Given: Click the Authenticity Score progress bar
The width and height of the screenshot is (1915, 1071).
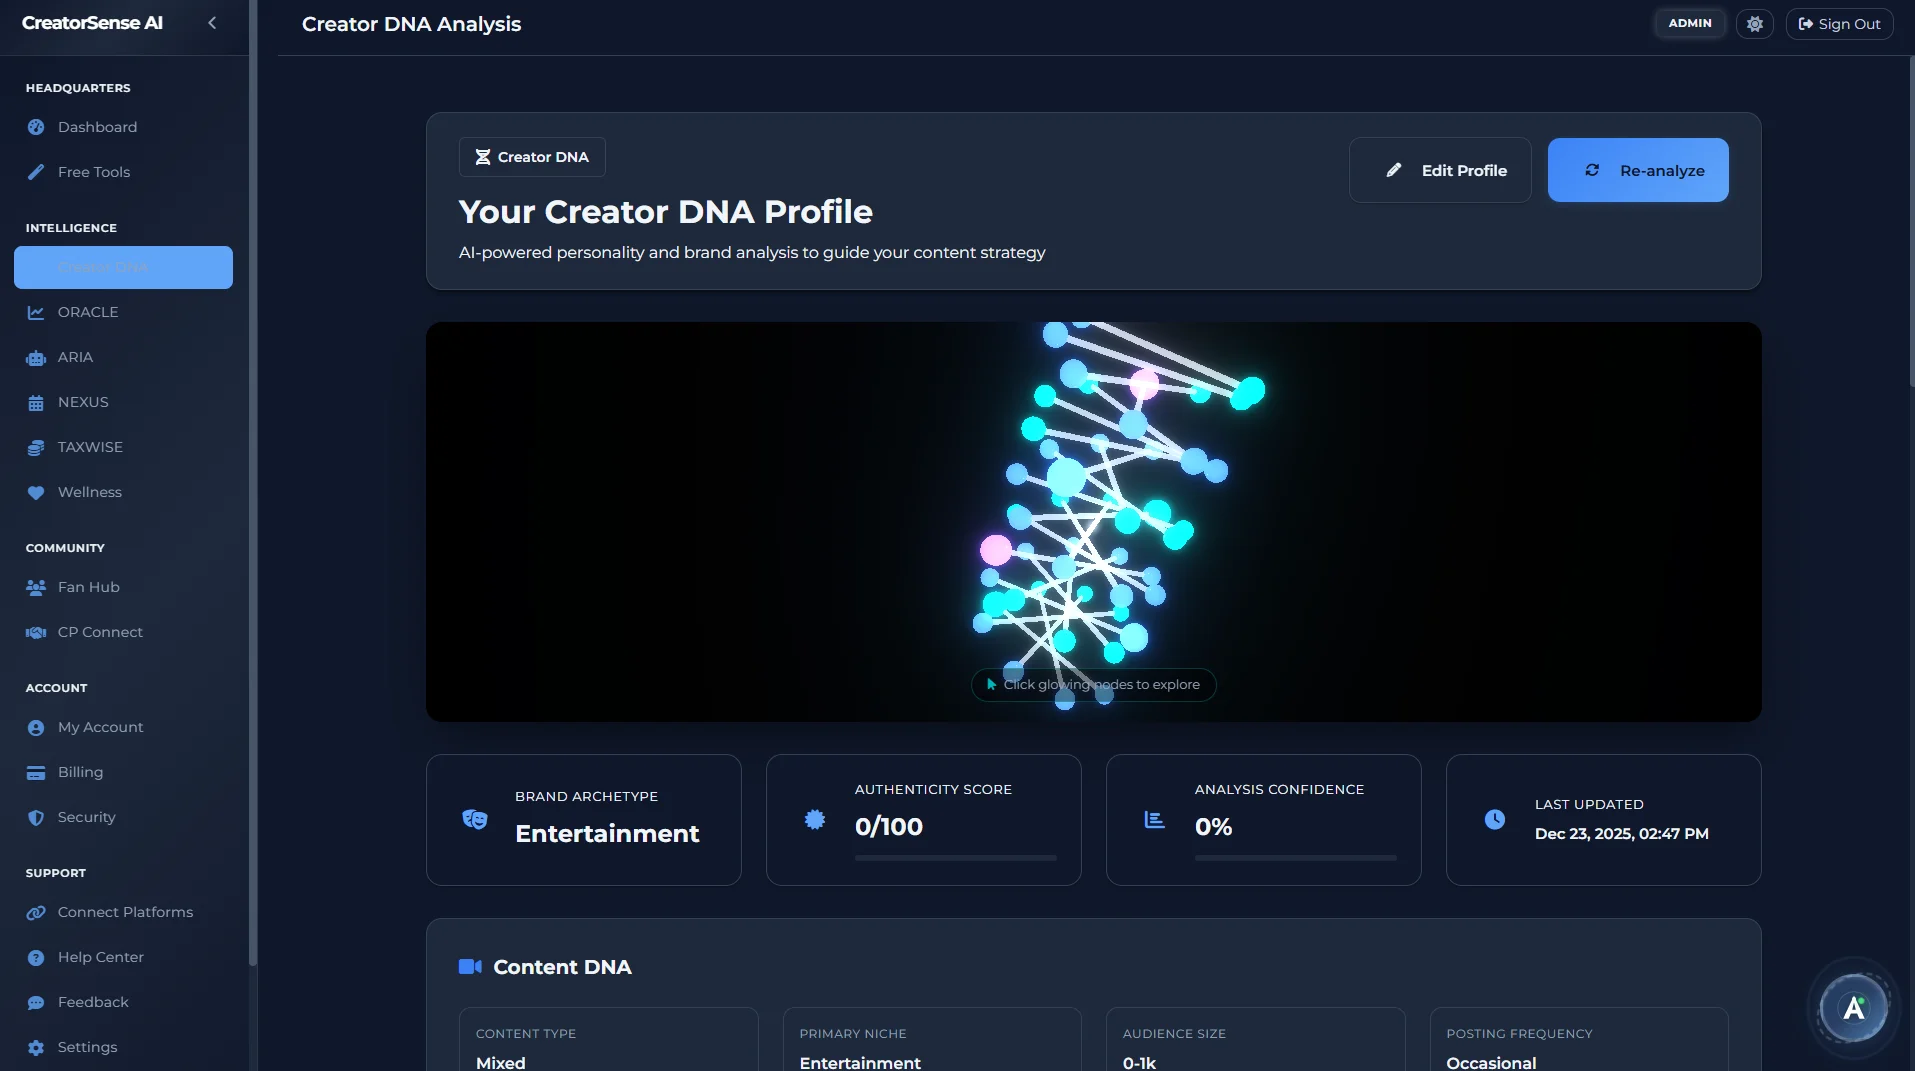Looking at the screenshot, I should point(954,858).
